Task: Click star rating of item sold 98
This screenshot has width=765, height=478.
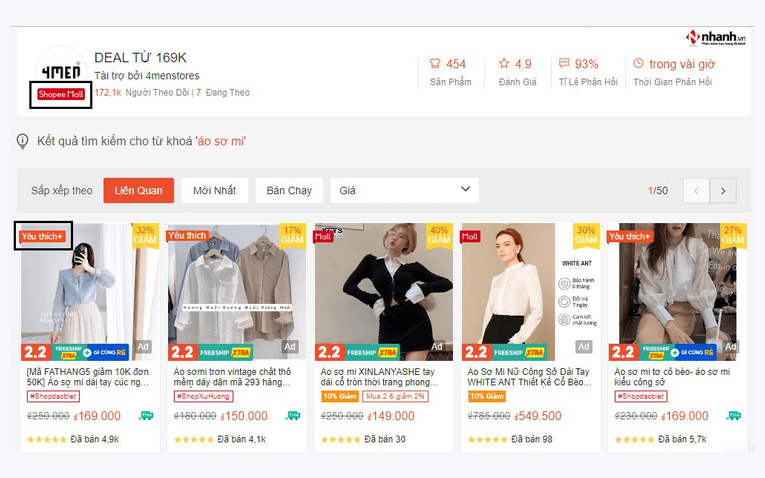Action: 487,439
